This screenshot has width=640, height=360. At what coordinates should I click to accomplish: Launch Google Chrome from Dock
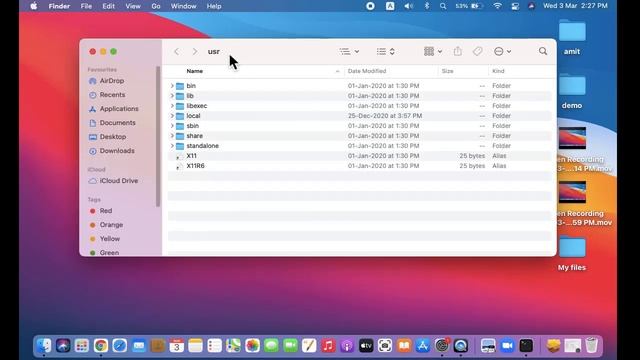click(101, 346)
